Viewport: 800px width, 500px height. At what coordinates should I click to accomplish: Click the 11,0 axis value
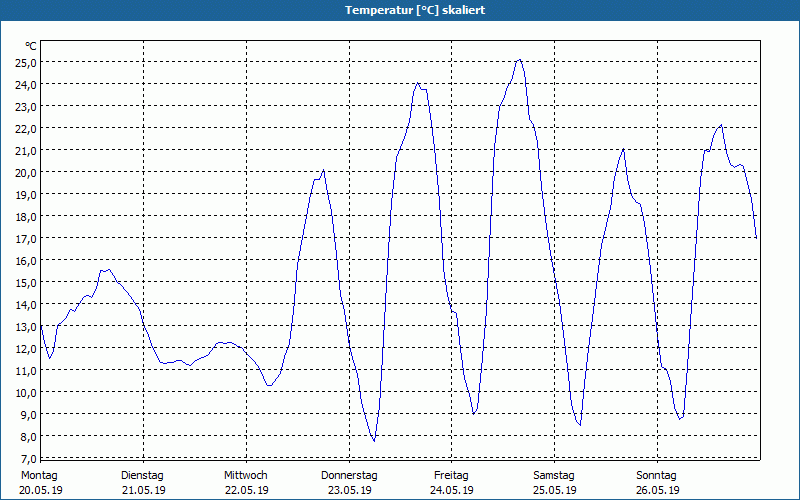tap(26, 370)
